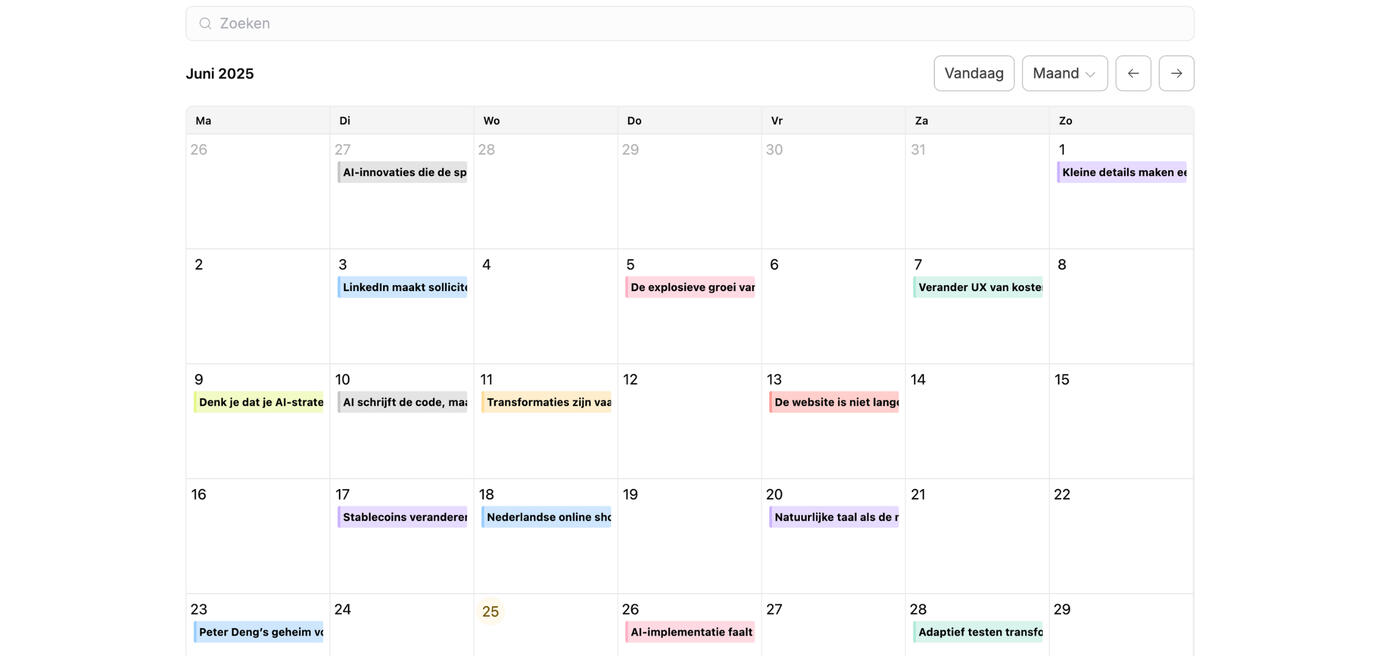Open 'Natuurlijke taal als de' event
This screenshot has height=656, width=1380.
coord(835,517)
